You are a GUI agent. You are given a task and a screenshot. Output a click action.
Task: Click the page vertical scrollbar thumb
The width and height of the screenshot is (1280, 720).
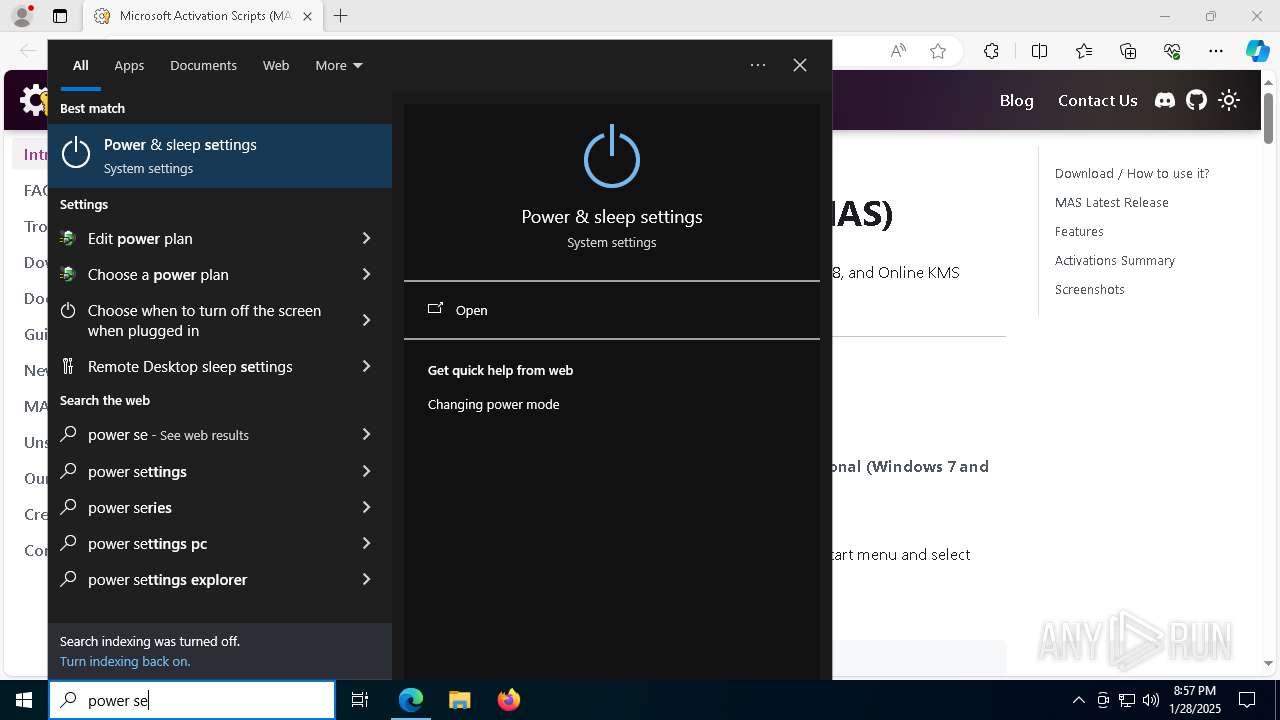(1268, 117)
